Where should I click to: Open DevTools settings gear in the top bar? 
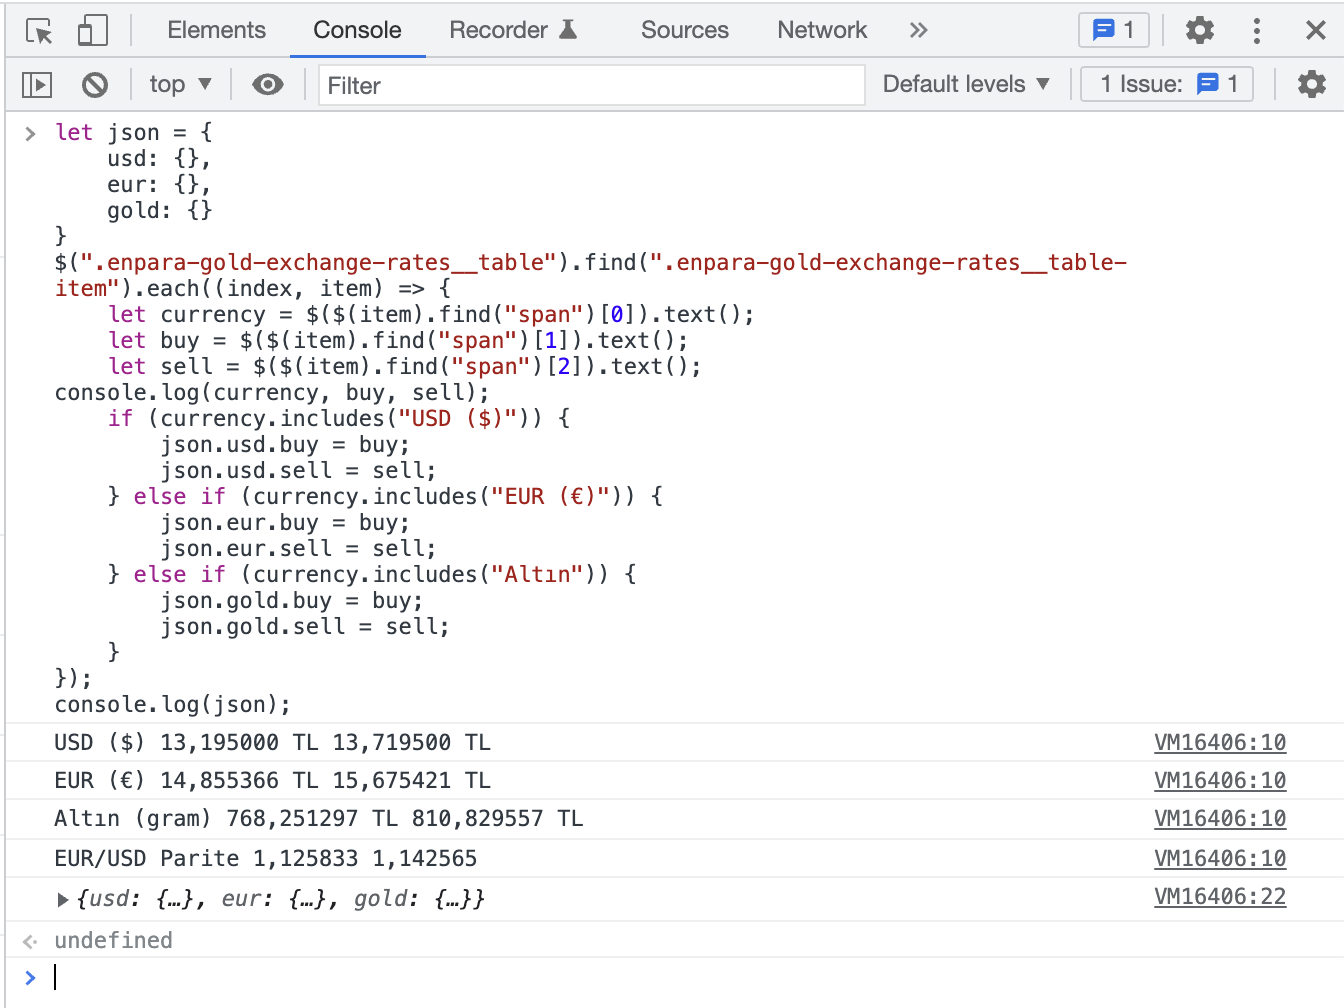[1199, 30]
